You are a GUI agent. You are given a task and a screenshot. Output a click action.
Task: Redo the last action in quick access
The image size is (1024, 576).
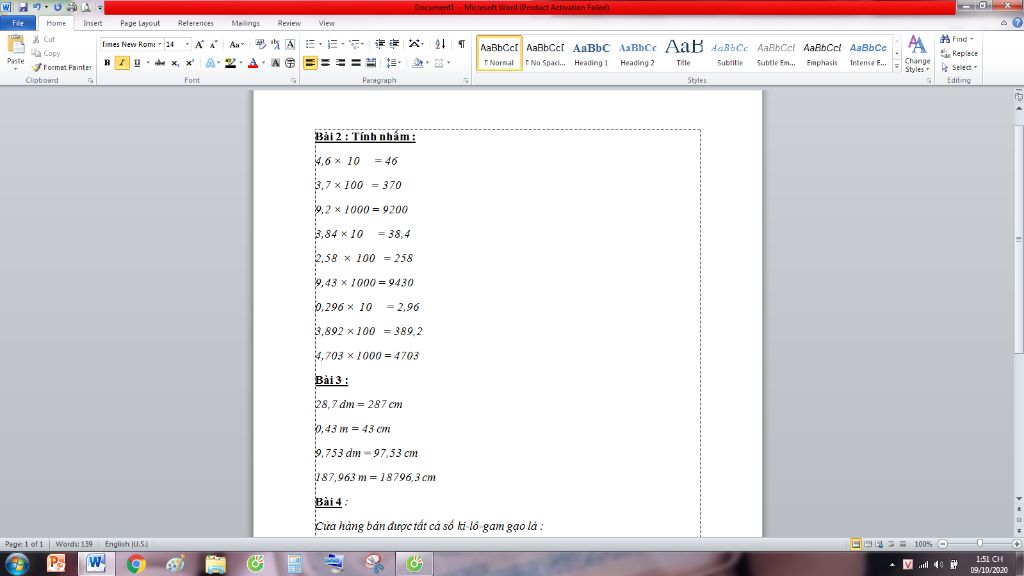(x=57, y=7)
